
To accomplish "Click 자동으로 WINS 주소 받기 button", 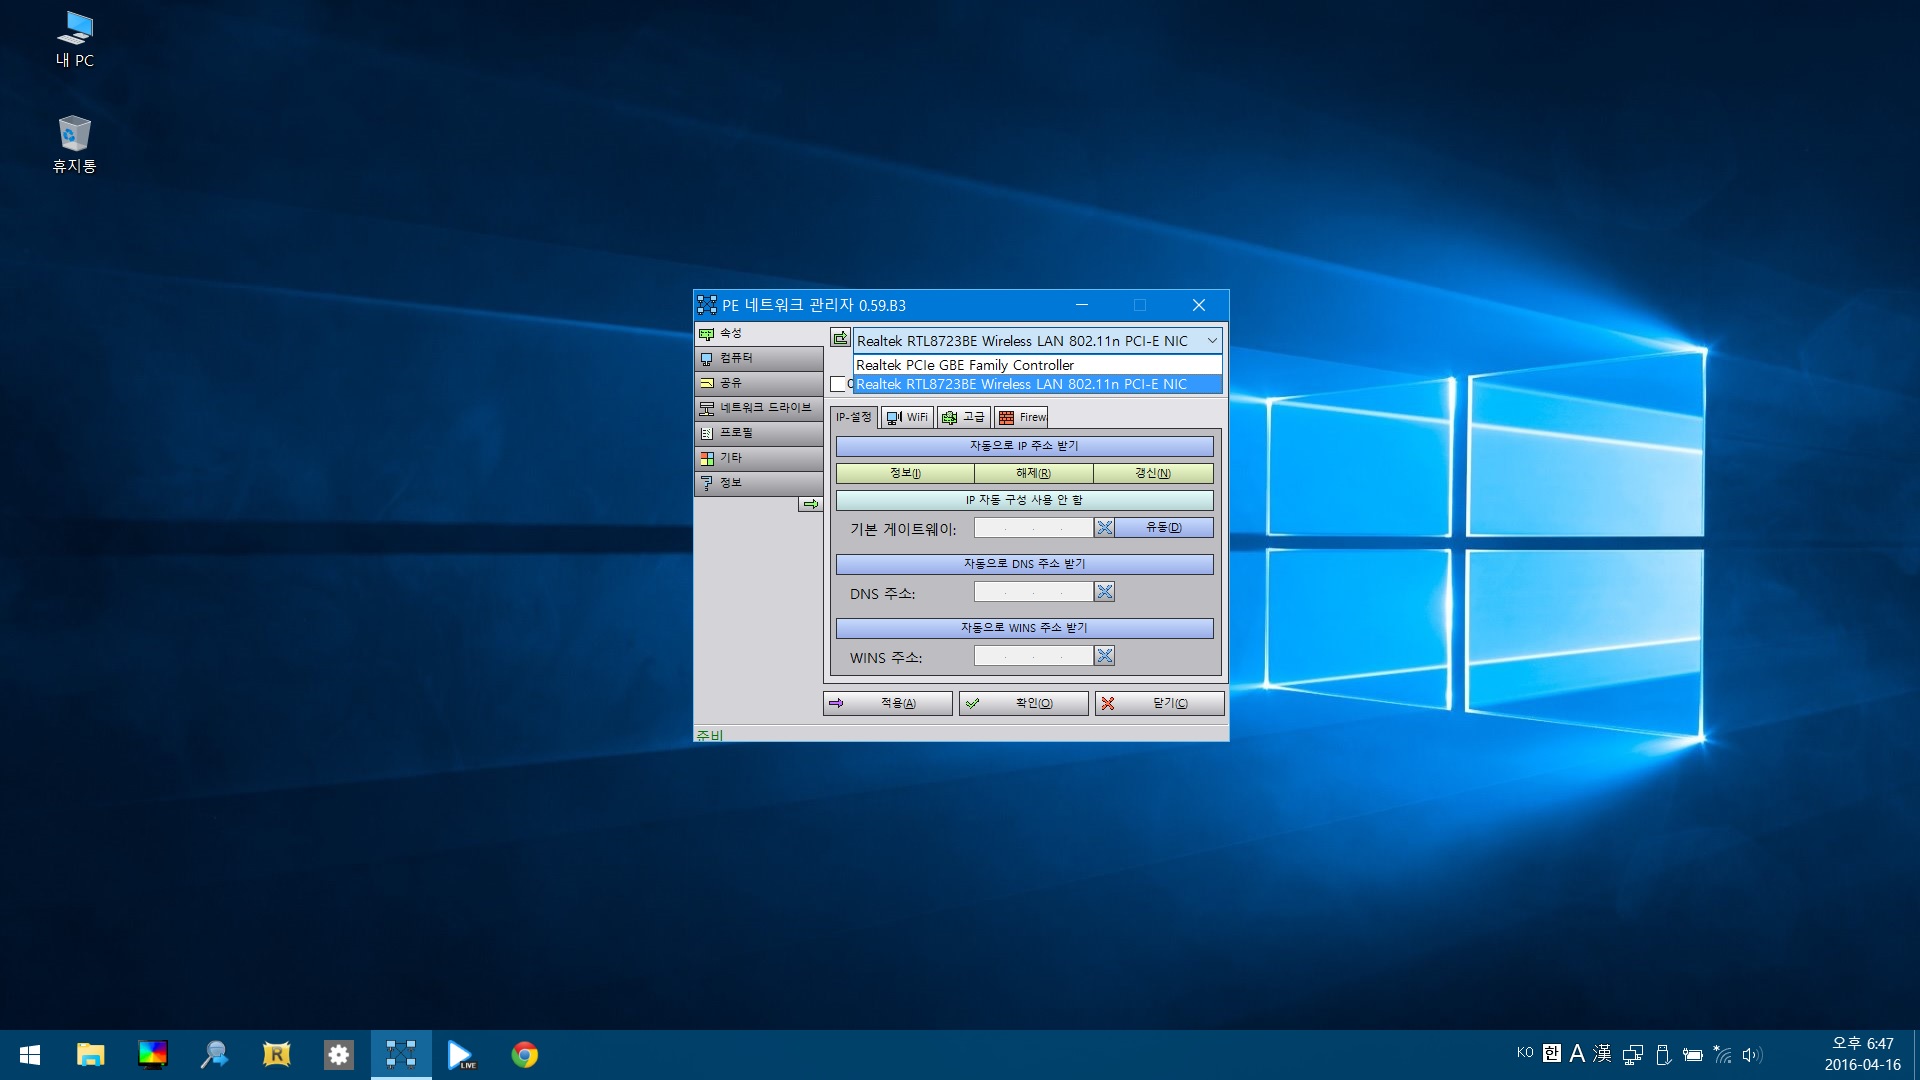I will pos(1024,628).
